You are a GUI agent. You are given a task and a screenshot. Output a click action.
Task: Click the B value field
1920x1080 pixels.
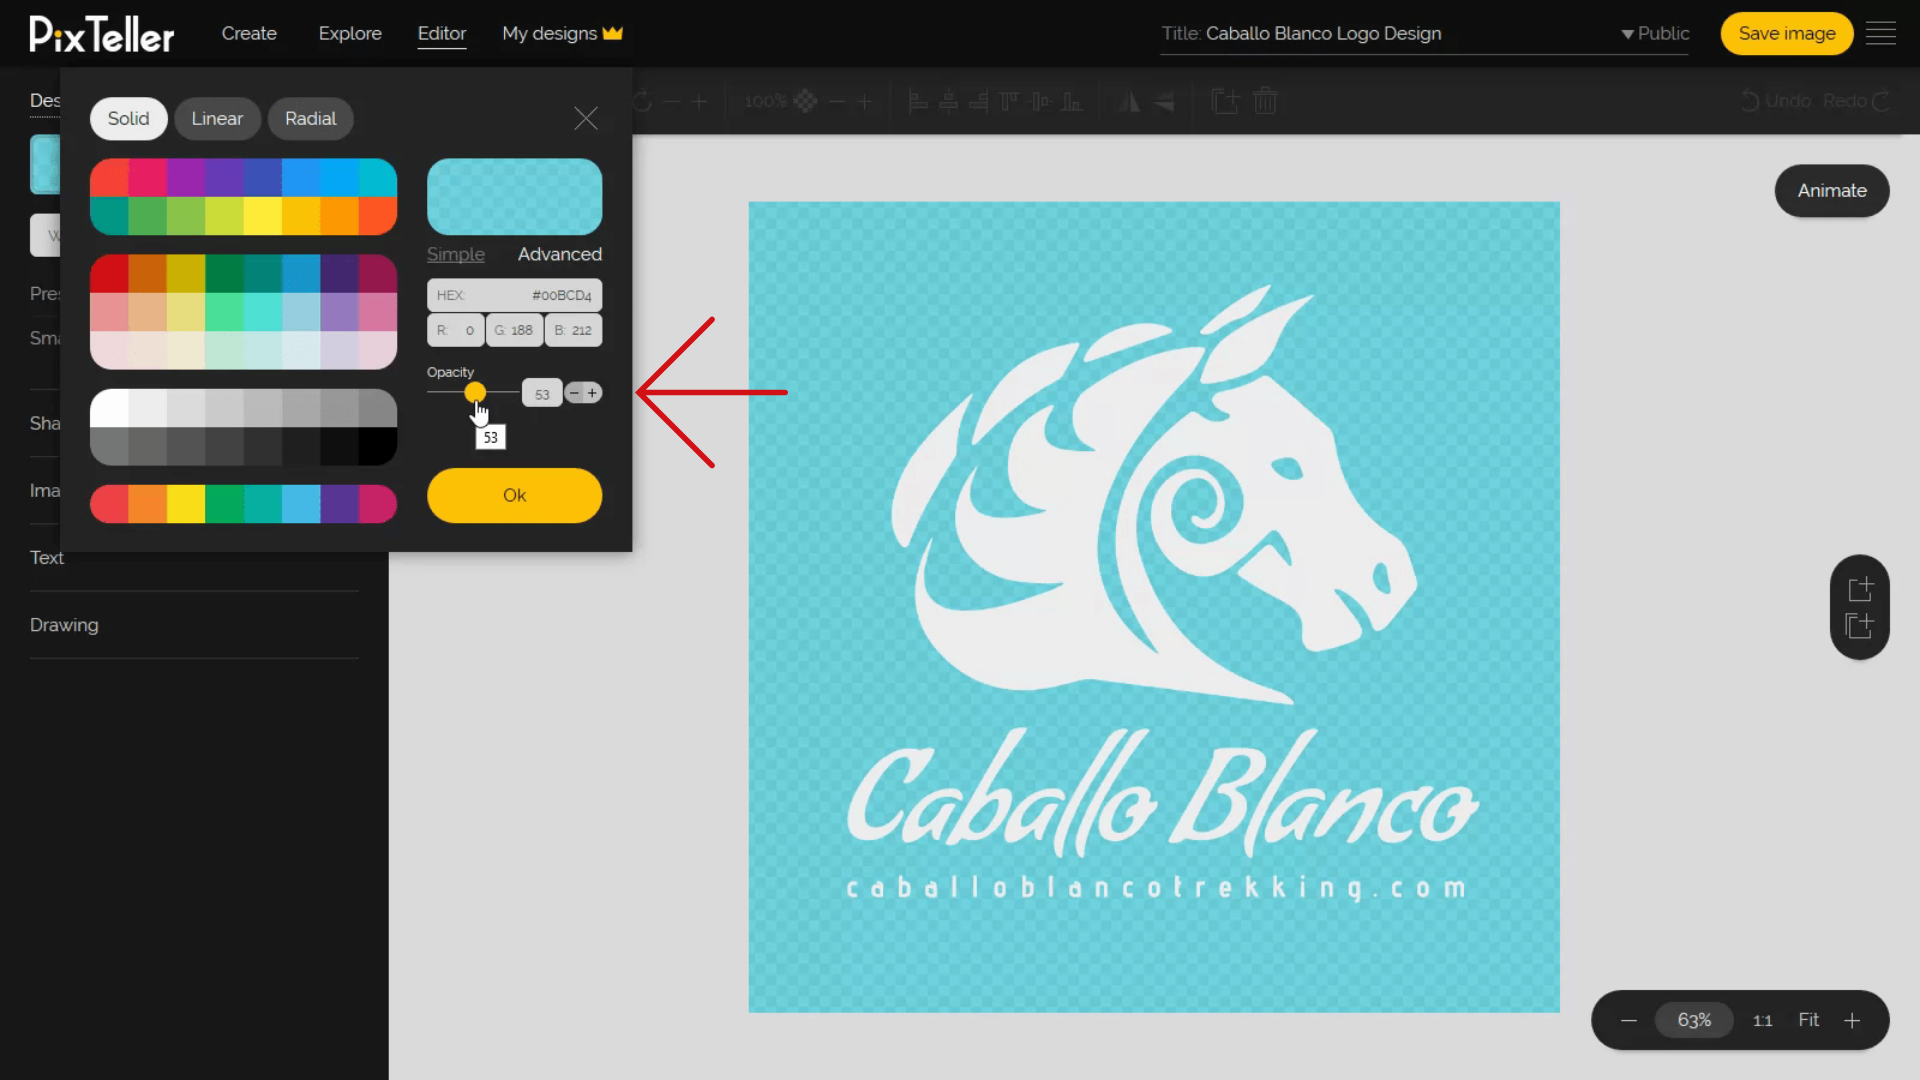pyautogui.click(x=574, y=330)
